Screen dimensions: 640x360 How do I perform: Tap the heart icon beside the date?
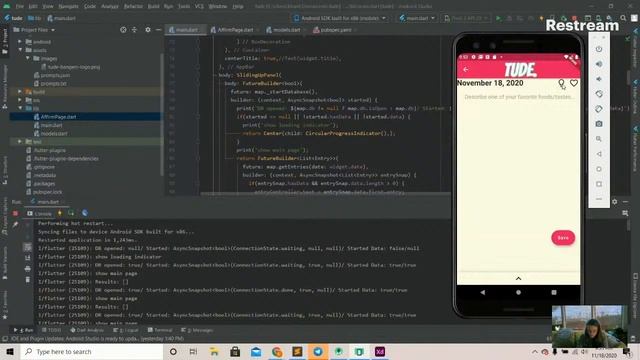pyautogui.click(x=574, y=83)
